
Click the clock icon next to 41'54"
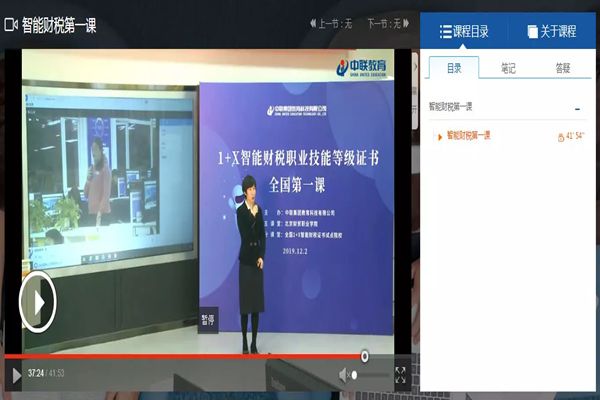pyautogui.click(x=560, y=136)
